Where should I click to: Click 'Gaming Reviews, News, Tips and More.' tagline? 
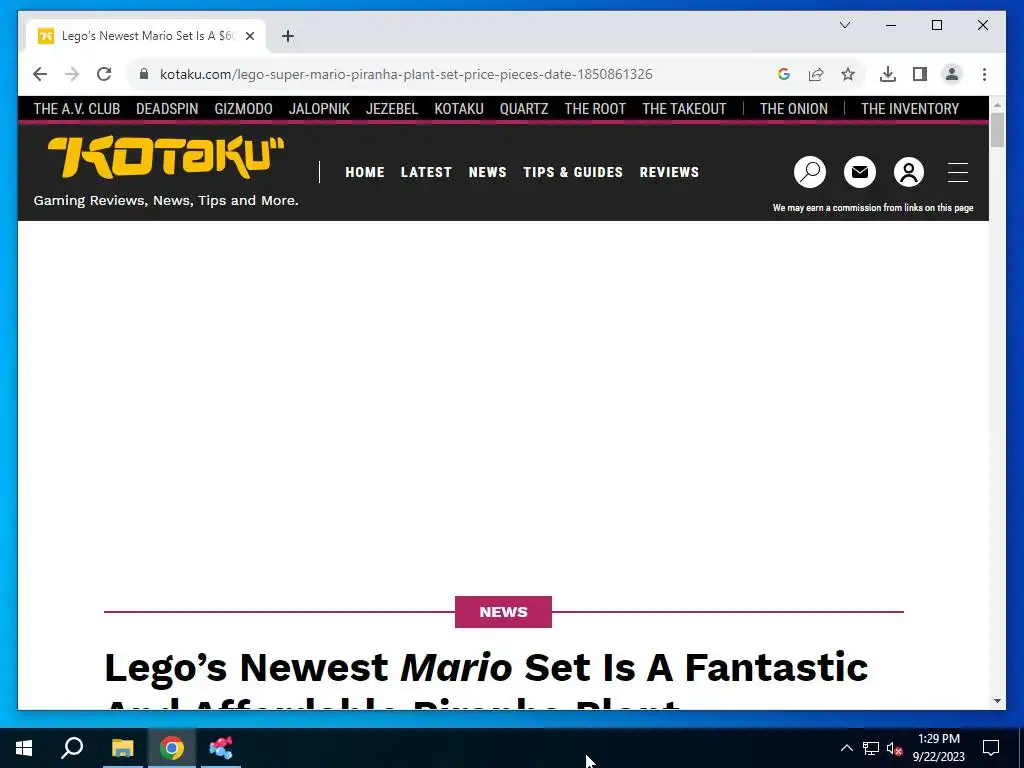(x=166, y=200)
